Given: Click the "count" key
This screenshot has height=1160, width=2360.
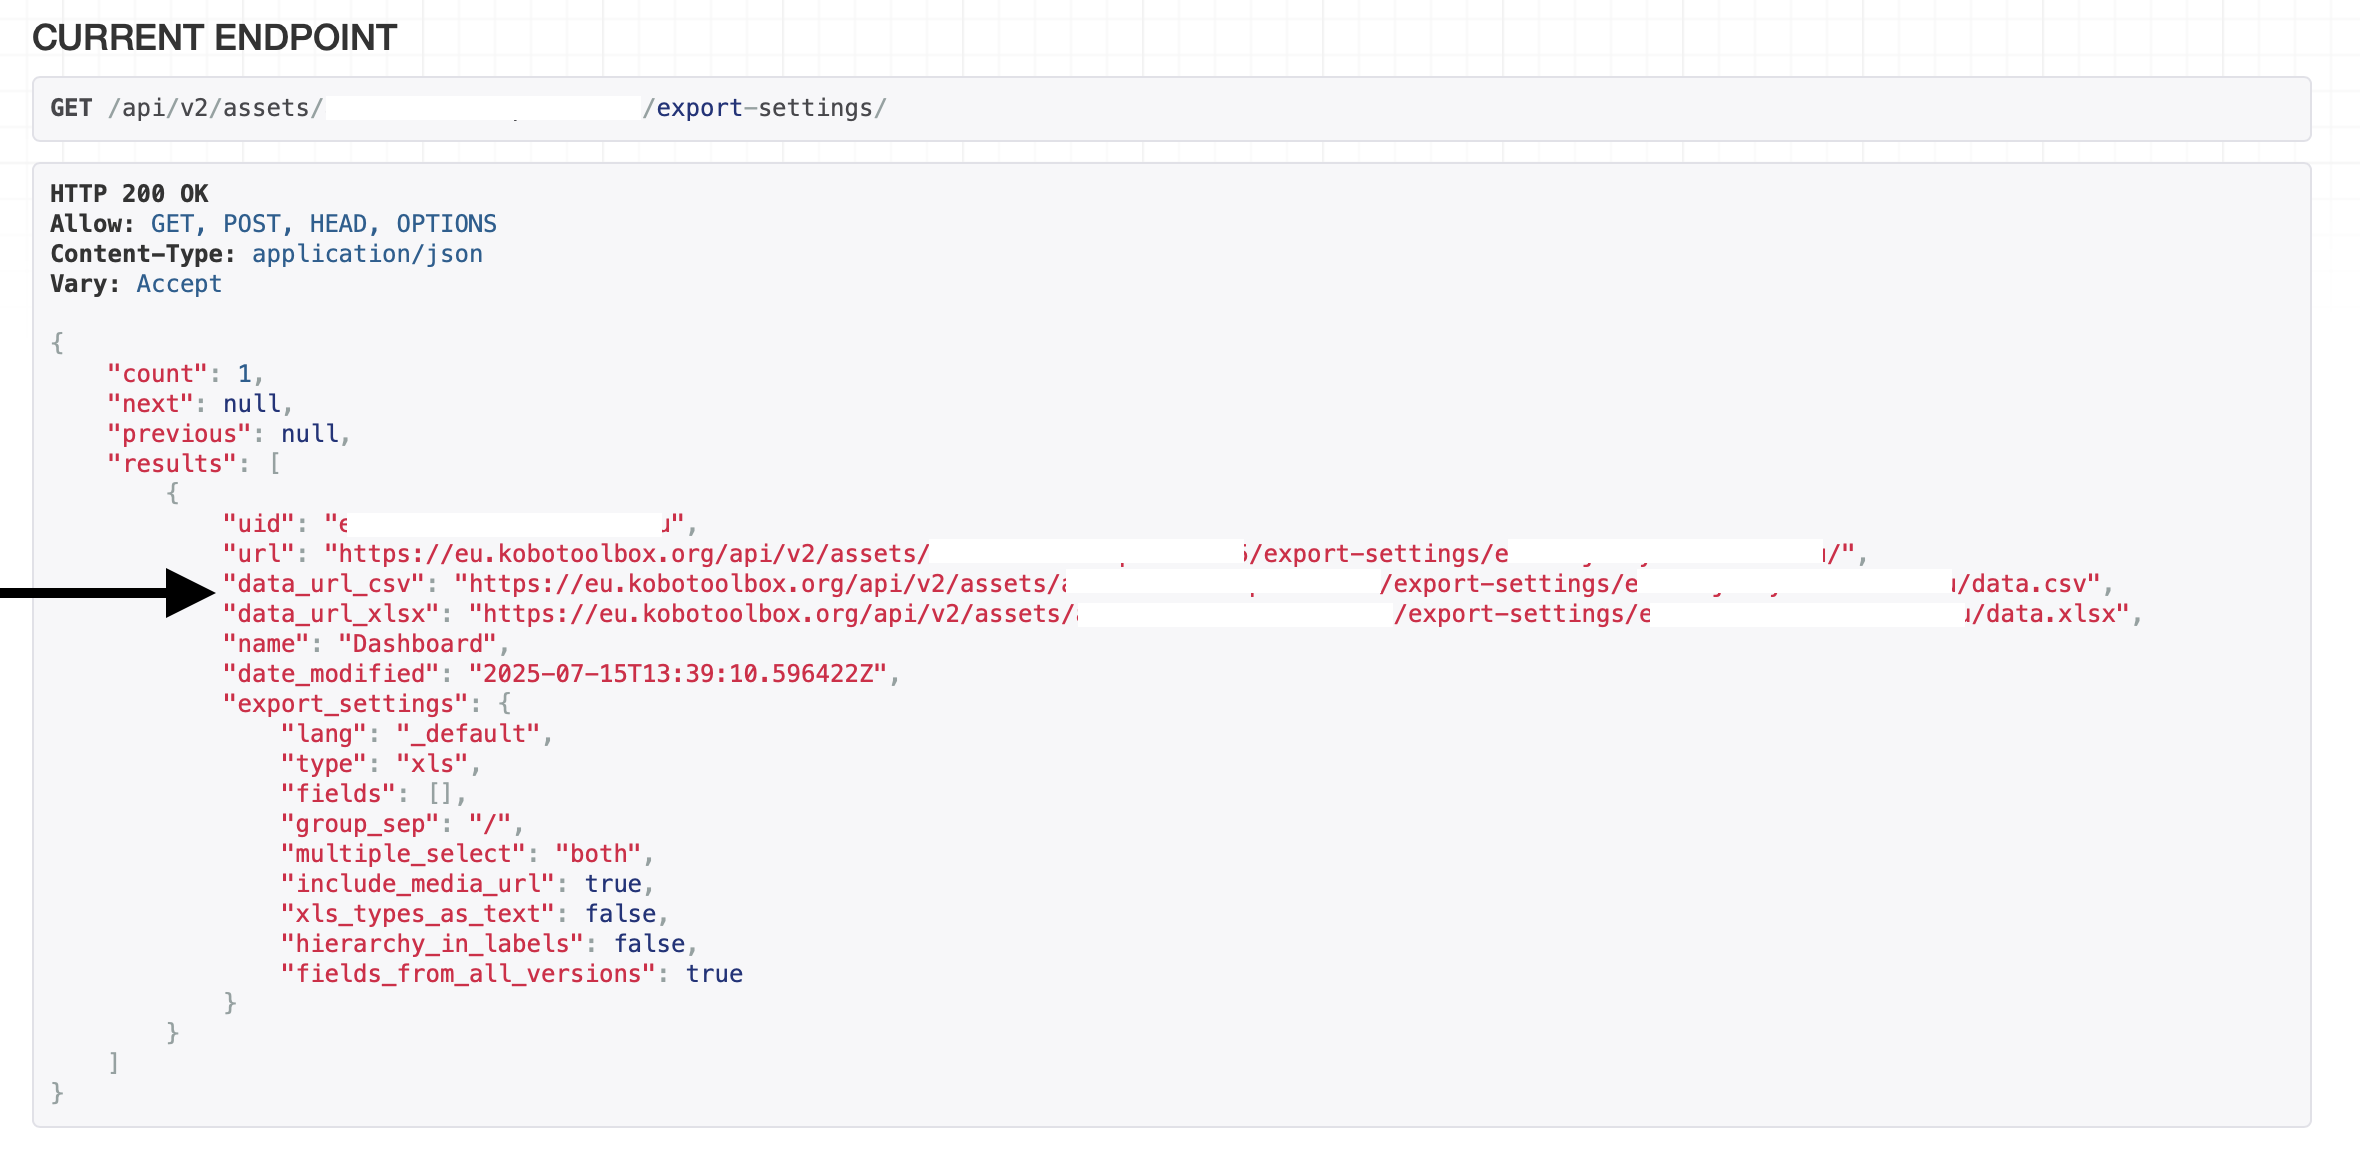Looking at the screenshot, I should [157, 374].
